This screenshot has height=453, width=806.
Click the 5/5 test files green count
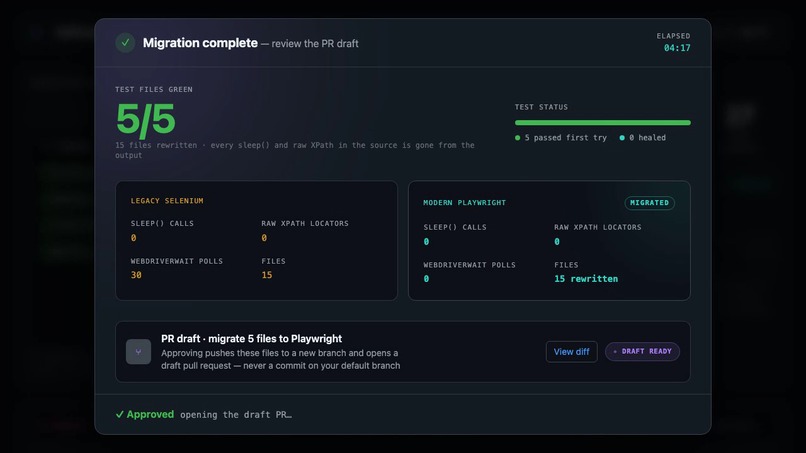point(145,119)
